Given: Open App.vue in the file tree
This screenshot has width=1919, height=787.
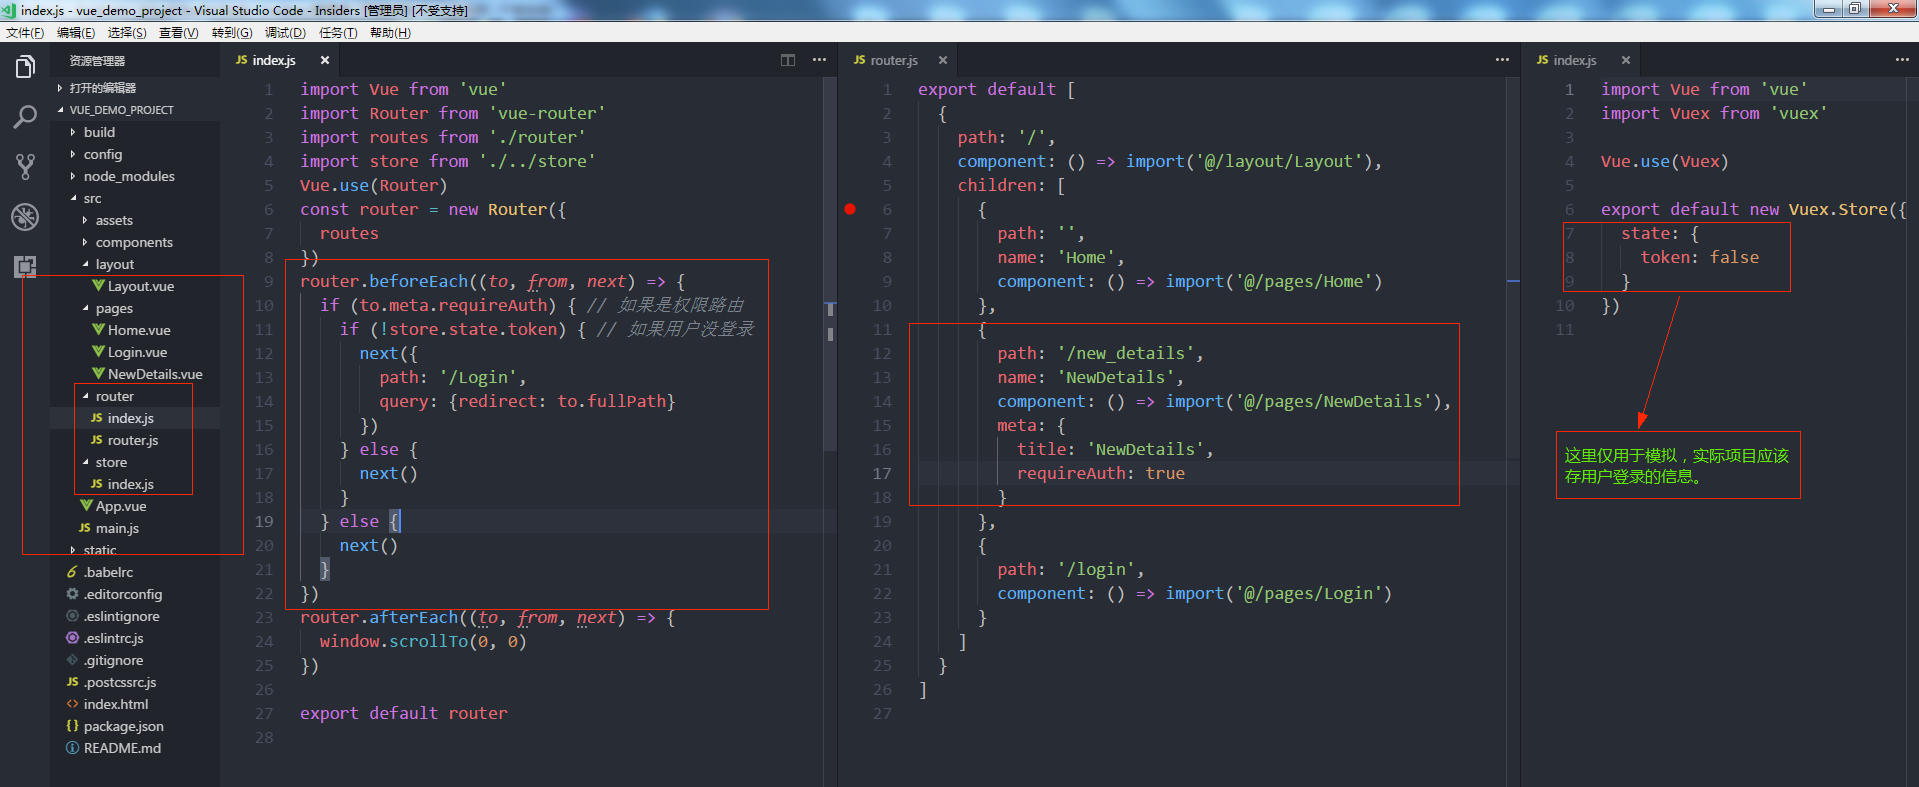Looking at the screenshot, I should point(135,506).
